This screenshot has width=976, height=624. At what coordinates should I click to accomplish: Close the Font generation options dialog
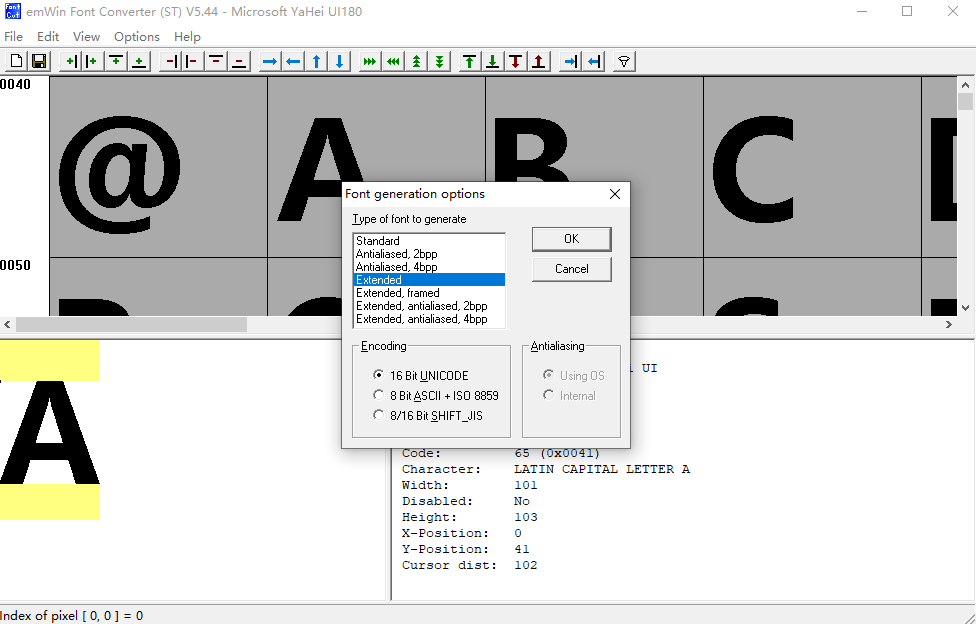point(615,194)
